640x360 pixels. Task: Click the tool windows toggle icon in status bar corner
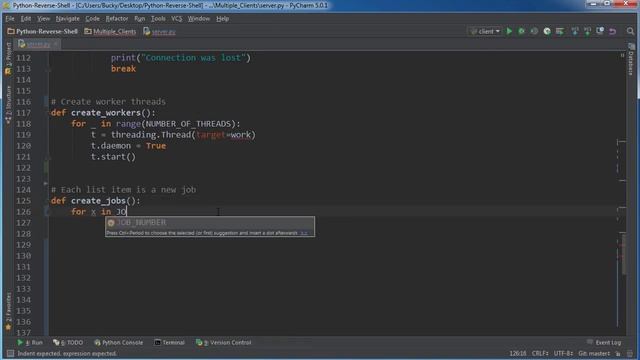(10, 353)
